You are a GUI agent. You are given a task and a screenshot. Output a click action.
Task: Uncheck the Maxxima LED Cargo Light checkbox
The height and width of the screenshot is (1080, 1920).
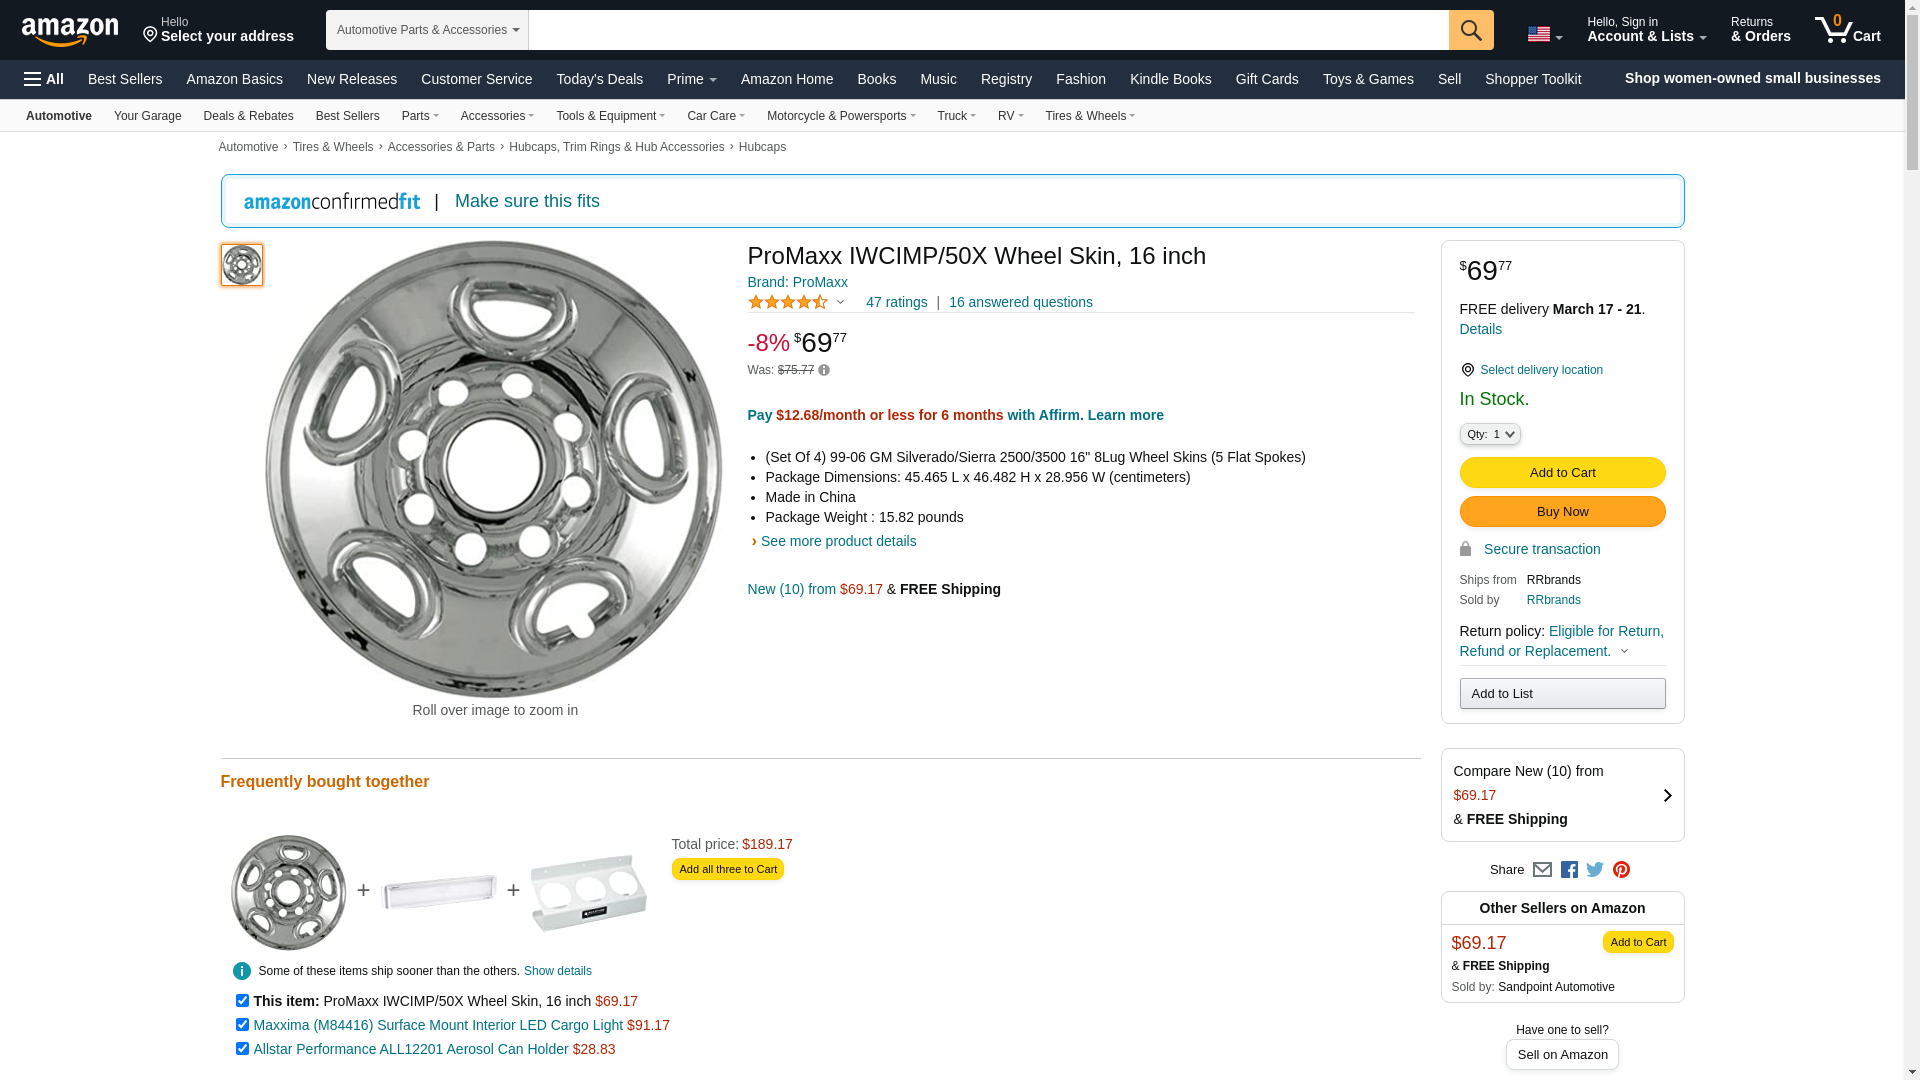pos(242,1025)
